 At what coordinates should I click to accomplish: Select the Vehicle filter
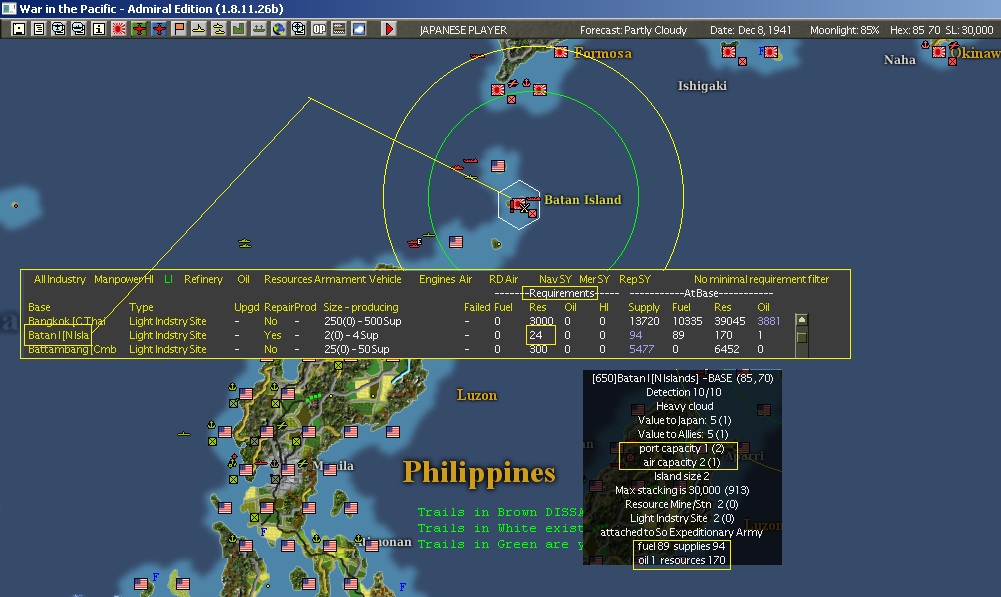[x=385, y=279]
